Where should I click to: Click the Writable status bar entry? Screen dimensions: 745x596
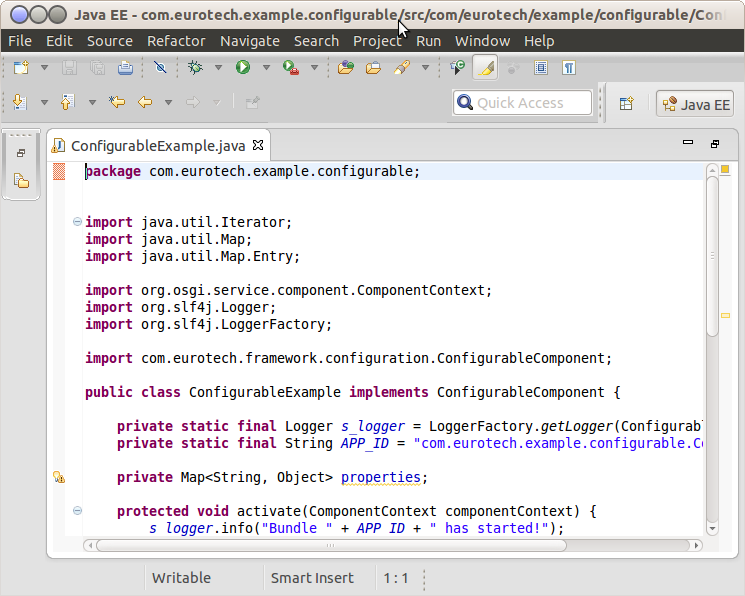(x=181, y=578)
